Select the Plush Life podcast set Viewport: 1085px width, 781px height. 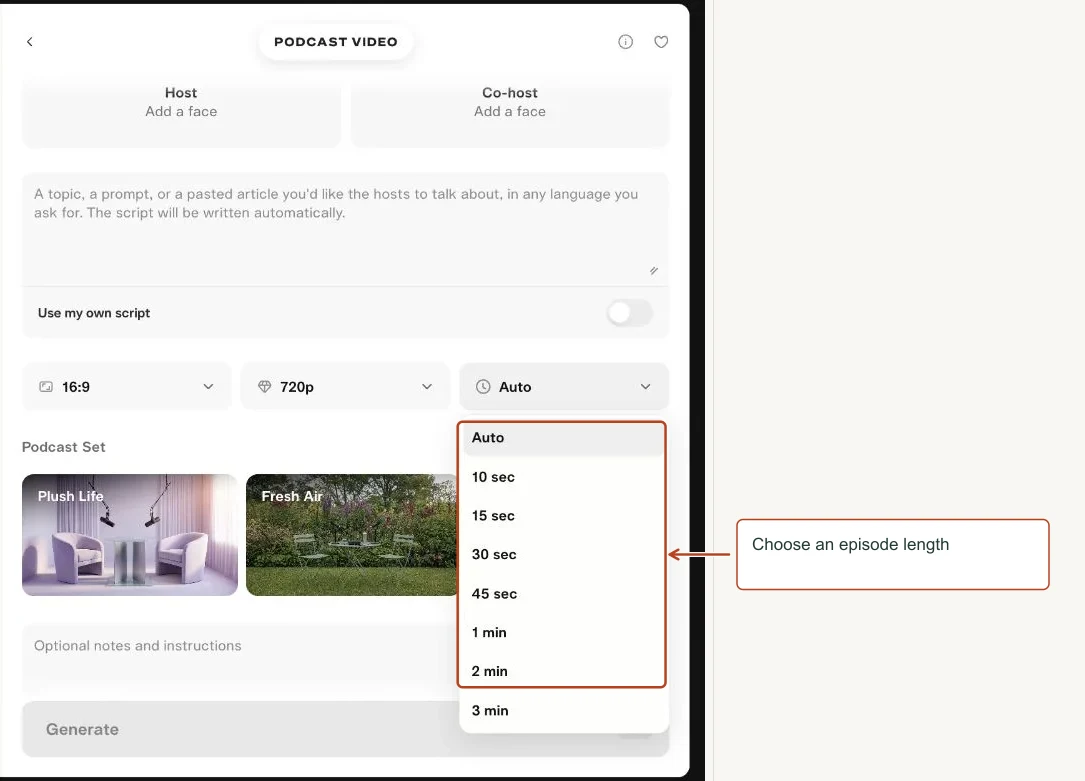[x=130, y=535]
